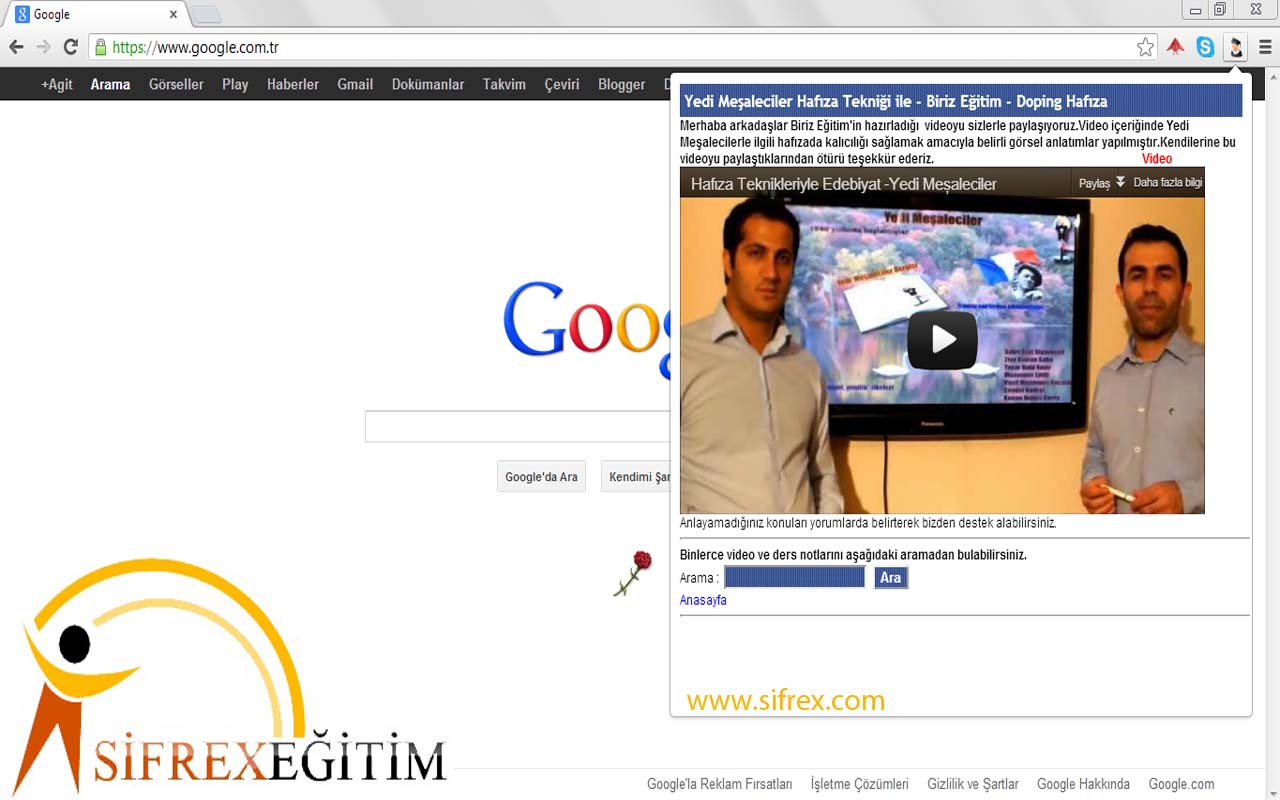Image resolution: width=1280 pixels, height=800 pixels.
Task: Select the Google tab
Action: (x=96, y=15)
